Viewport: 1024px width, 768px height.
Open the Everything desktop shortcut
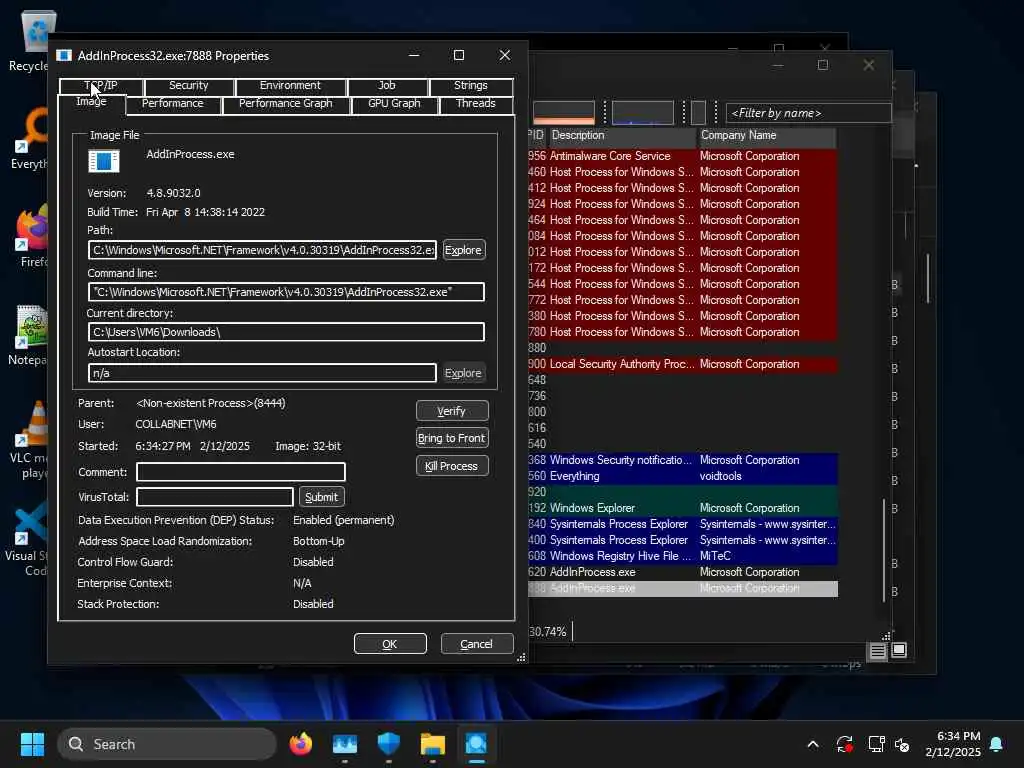point(29,138)
